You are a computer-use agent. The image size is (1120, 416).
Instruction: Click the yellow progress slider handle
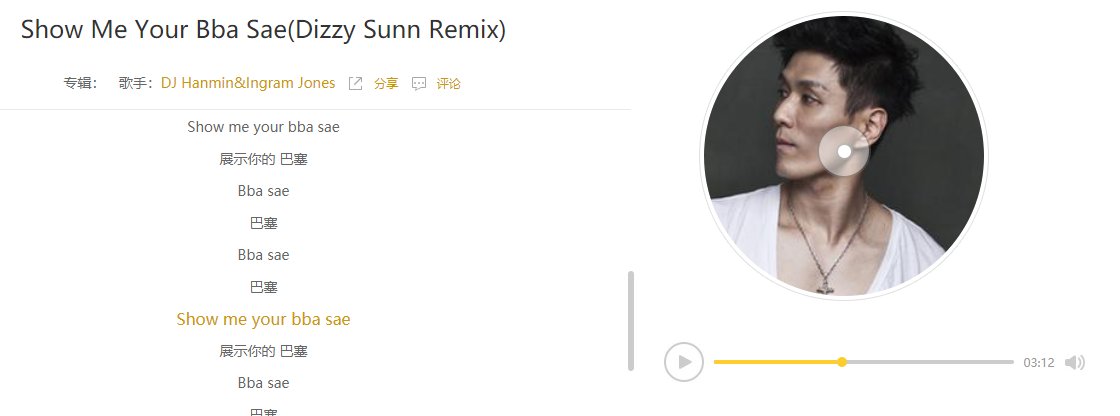[842, 362]
